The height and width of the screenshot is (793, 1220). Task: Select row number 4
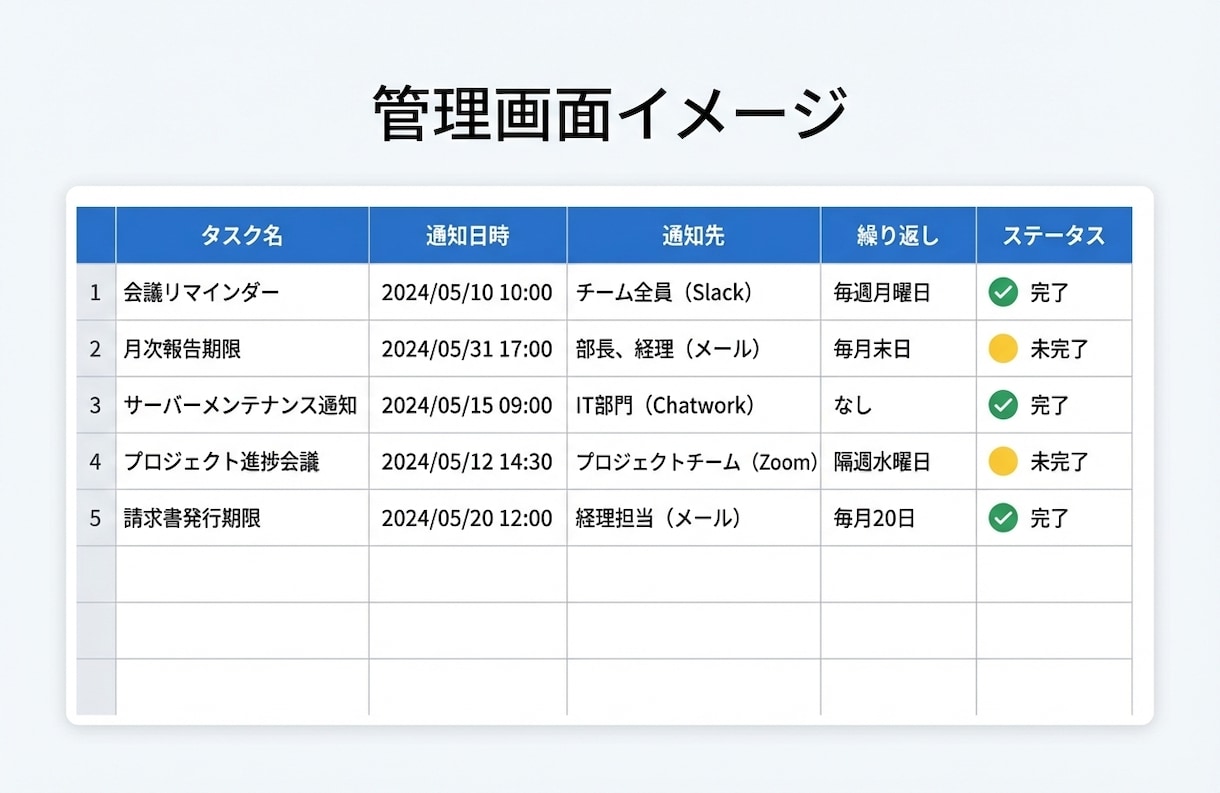[96, 461]
